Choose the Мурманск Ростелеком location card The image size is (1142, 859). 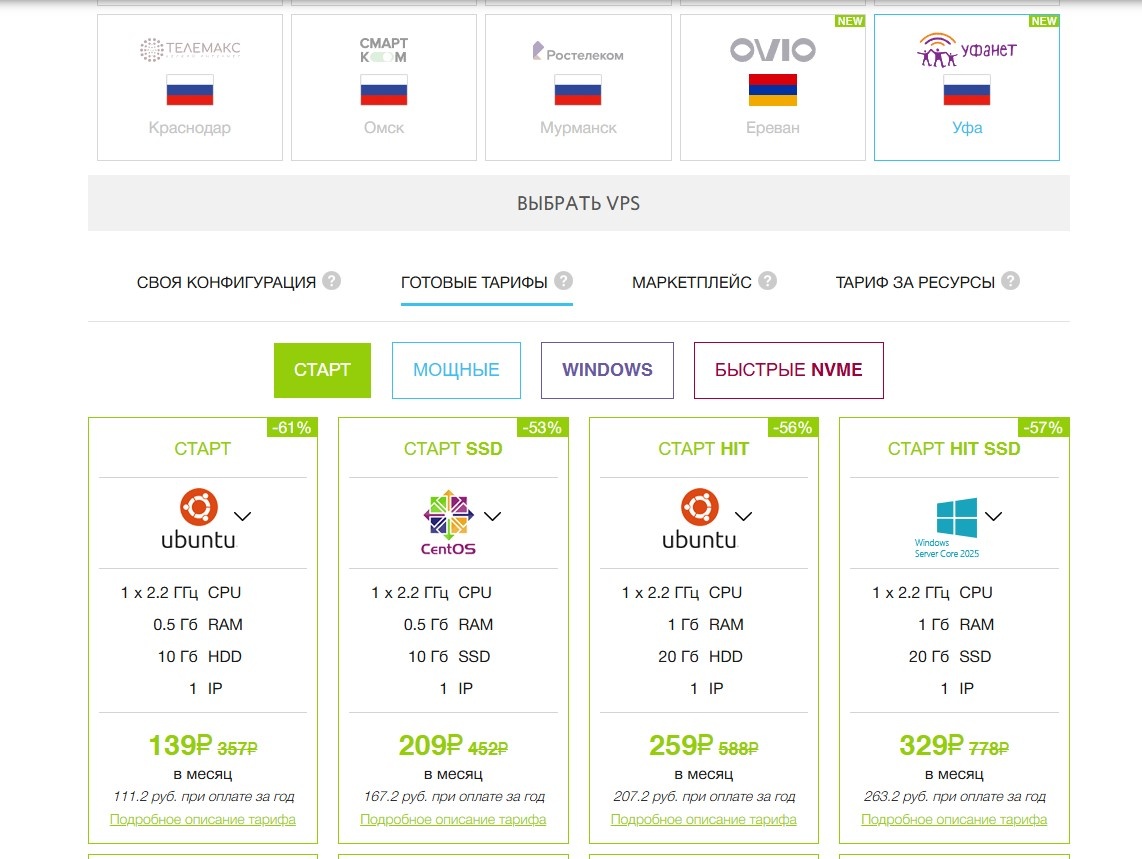[x=578, y=87]
